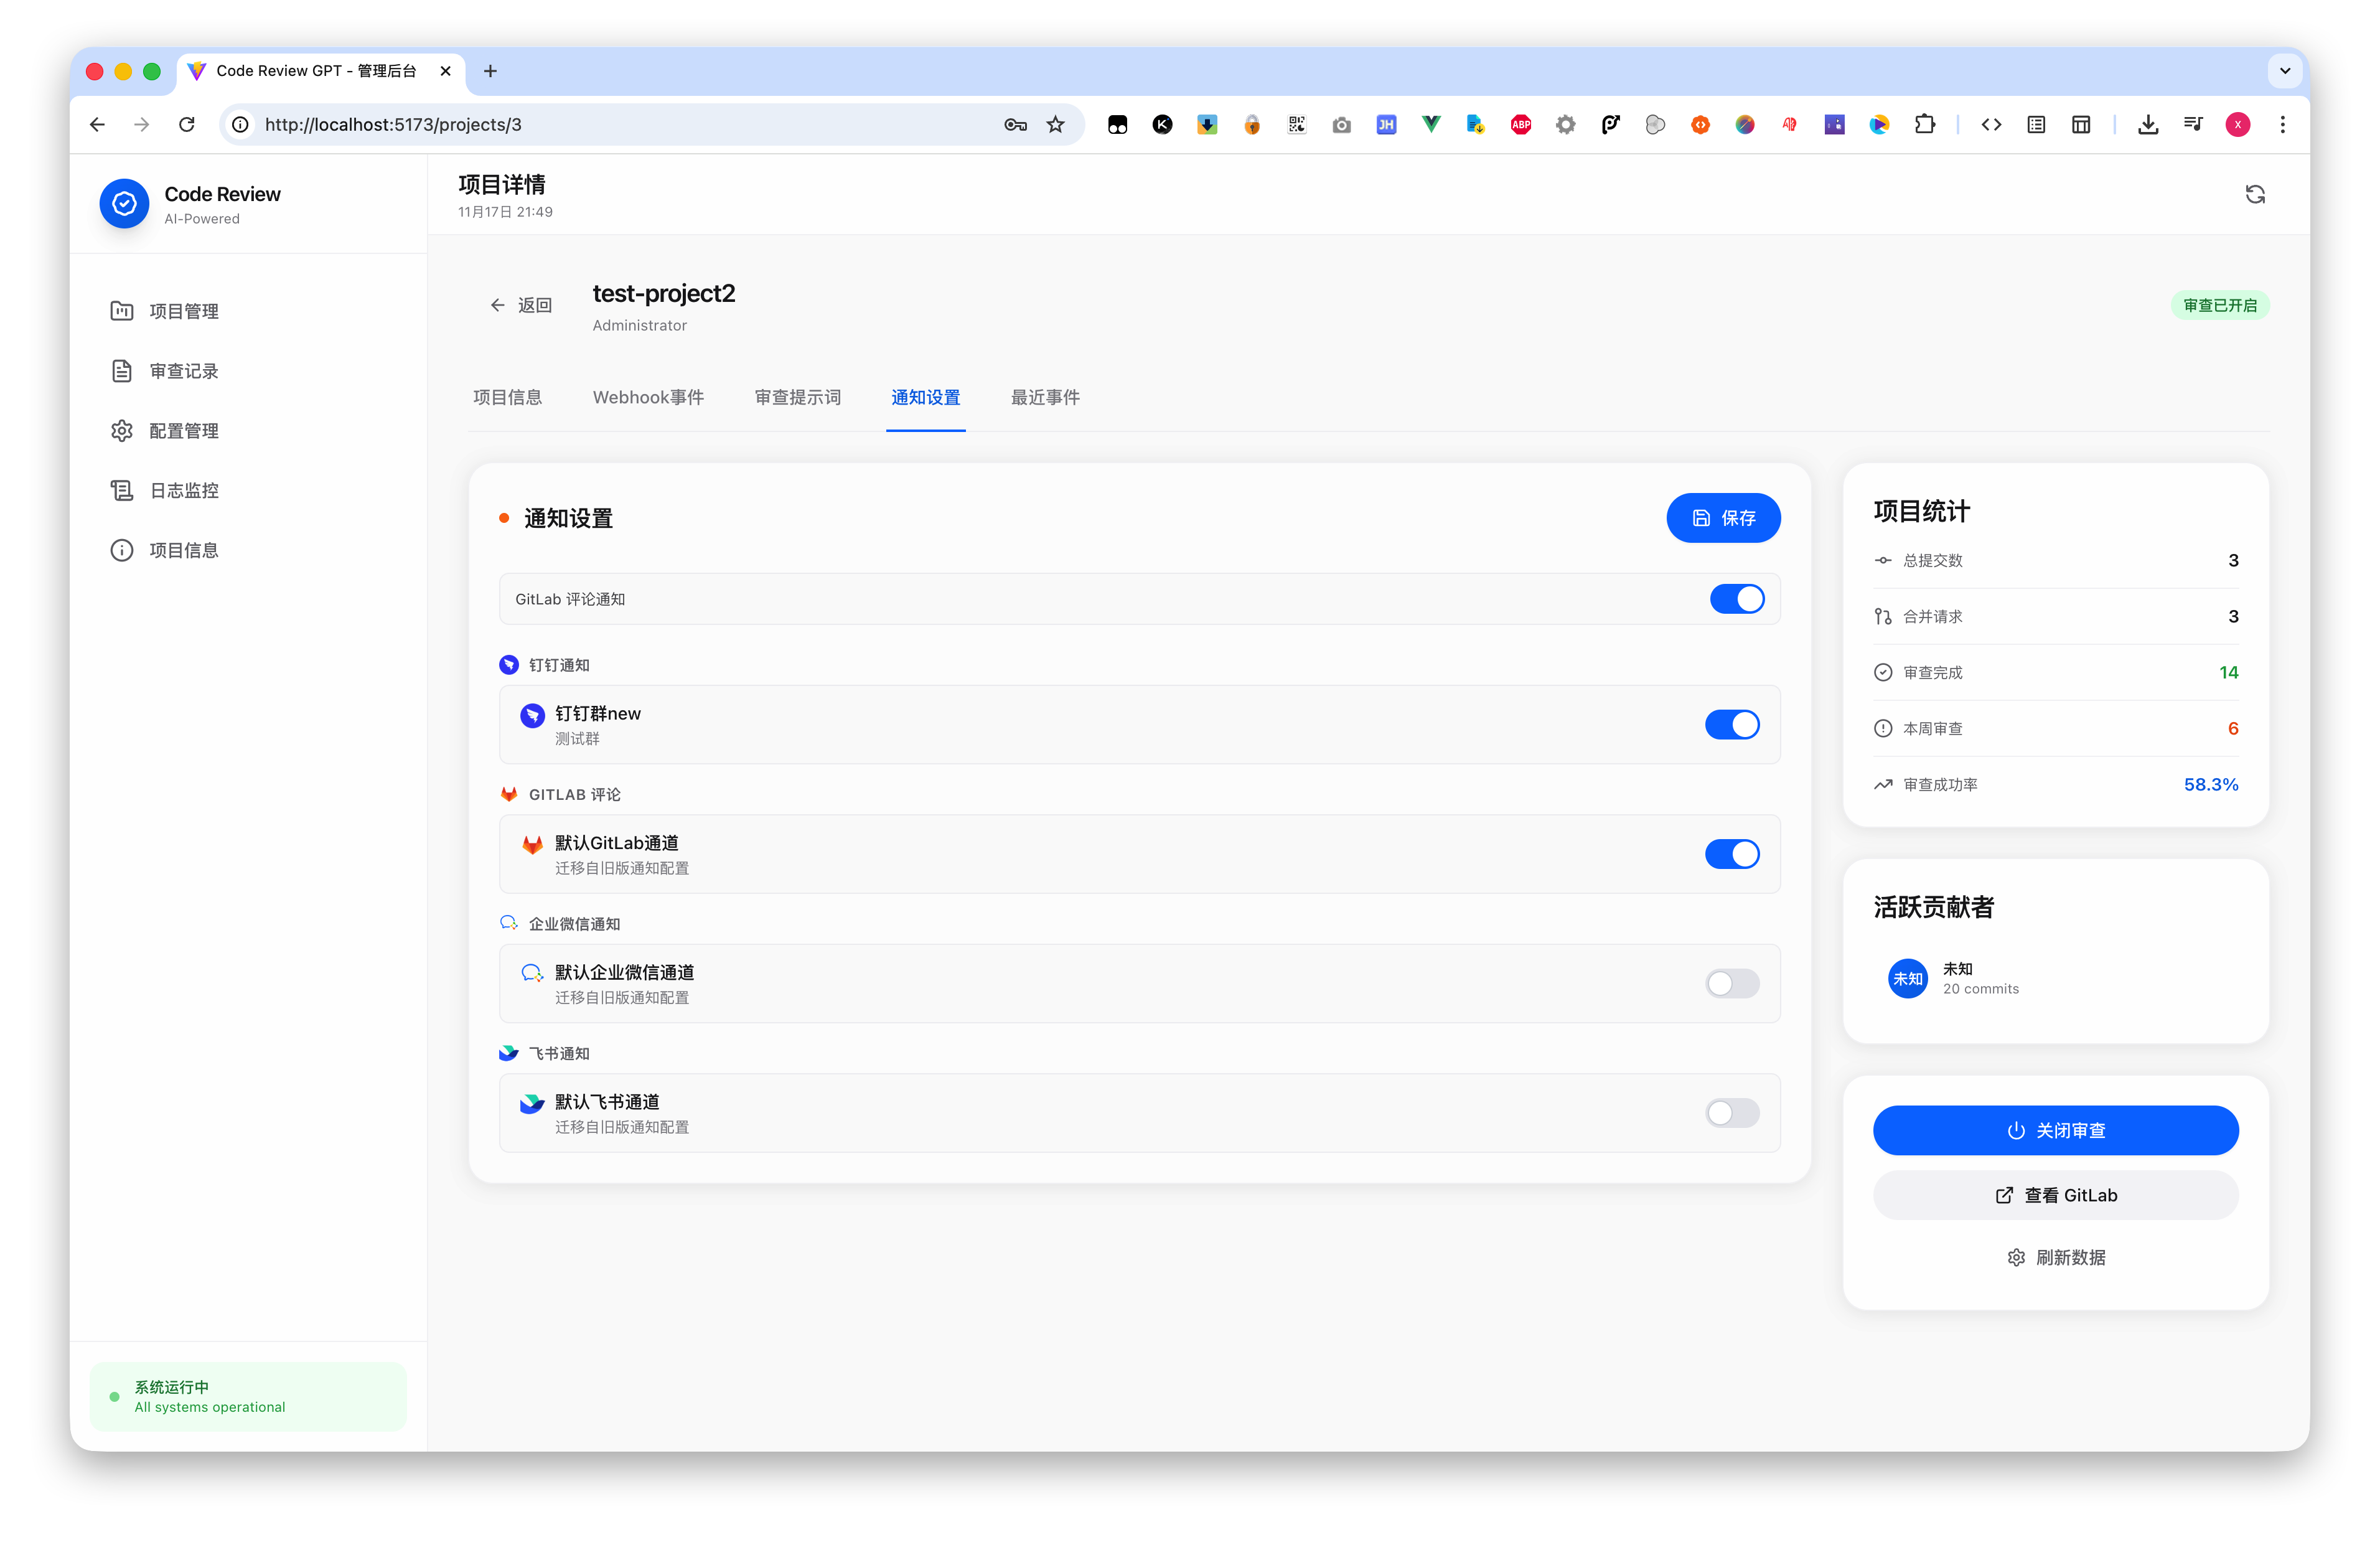Click the browser reload page icon

pos(187,125)
